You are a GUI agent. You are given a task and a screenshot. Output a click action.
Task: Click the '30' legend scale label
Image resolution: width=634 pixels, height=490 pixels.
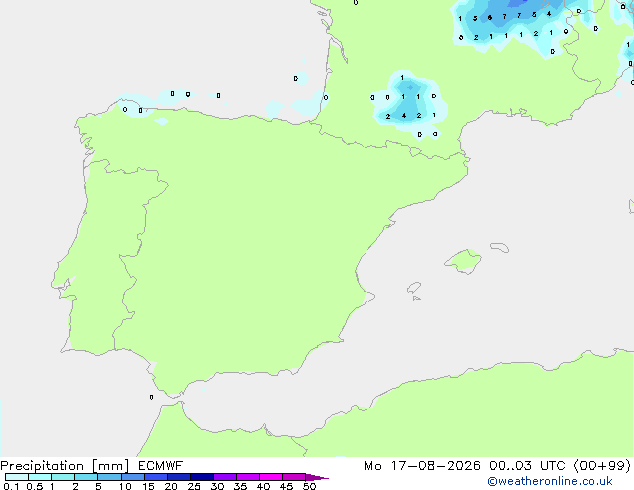[217, 486]
